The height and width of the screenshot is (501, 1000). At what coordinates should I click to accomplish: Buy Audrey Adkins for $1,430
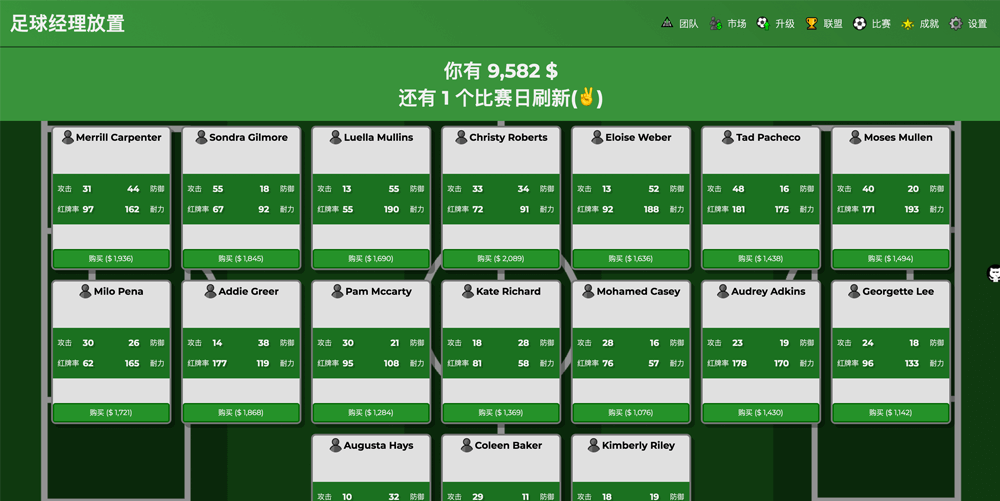(761, 413)
